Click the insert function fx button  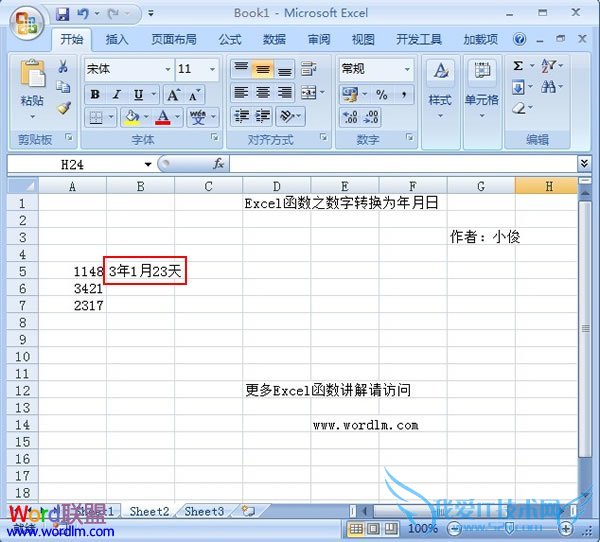coord(218,164)
